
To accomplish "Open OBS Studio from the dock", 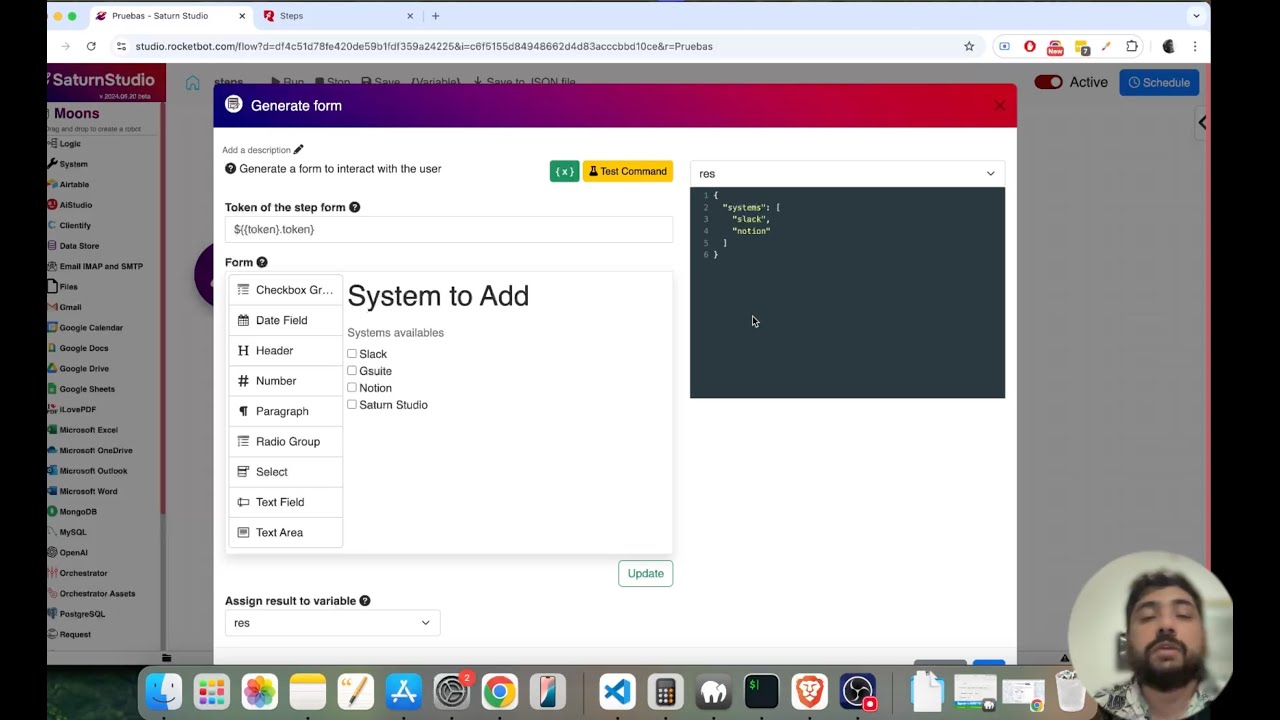I will click(857, 692).
